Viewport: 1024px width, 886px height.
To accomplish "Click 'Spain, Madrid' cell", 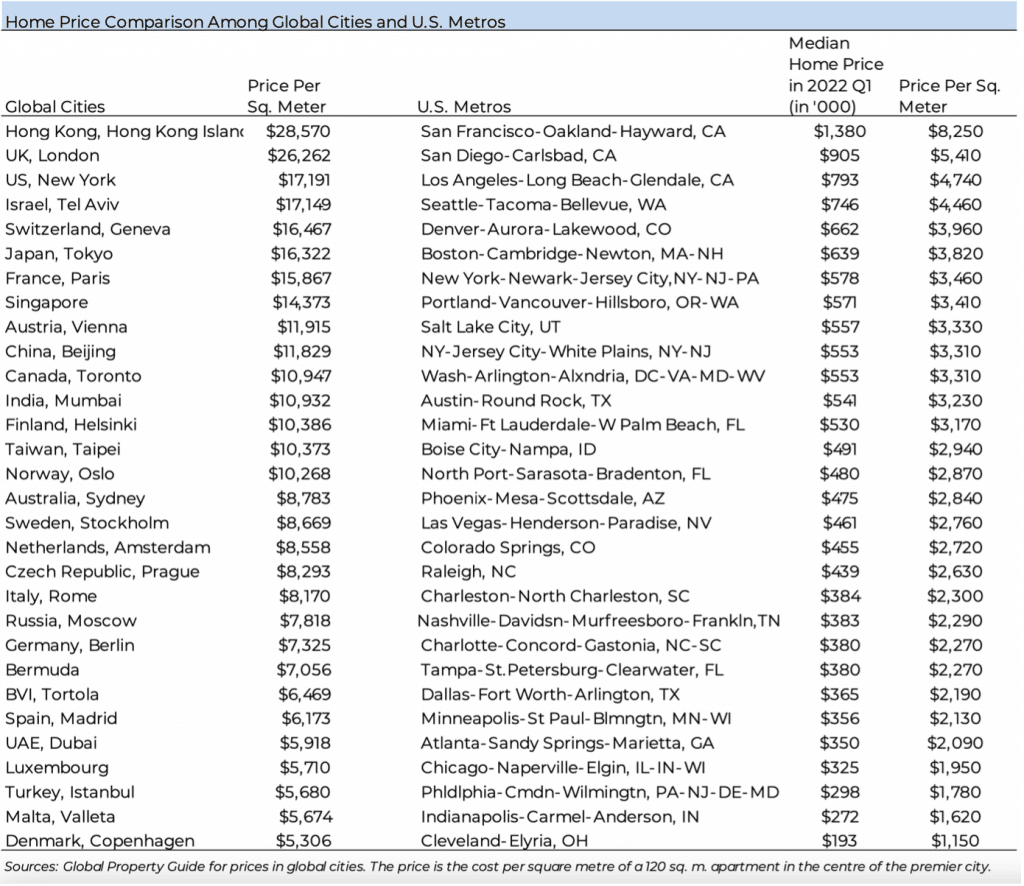I will pyautogui.click(x=61, y=719).
